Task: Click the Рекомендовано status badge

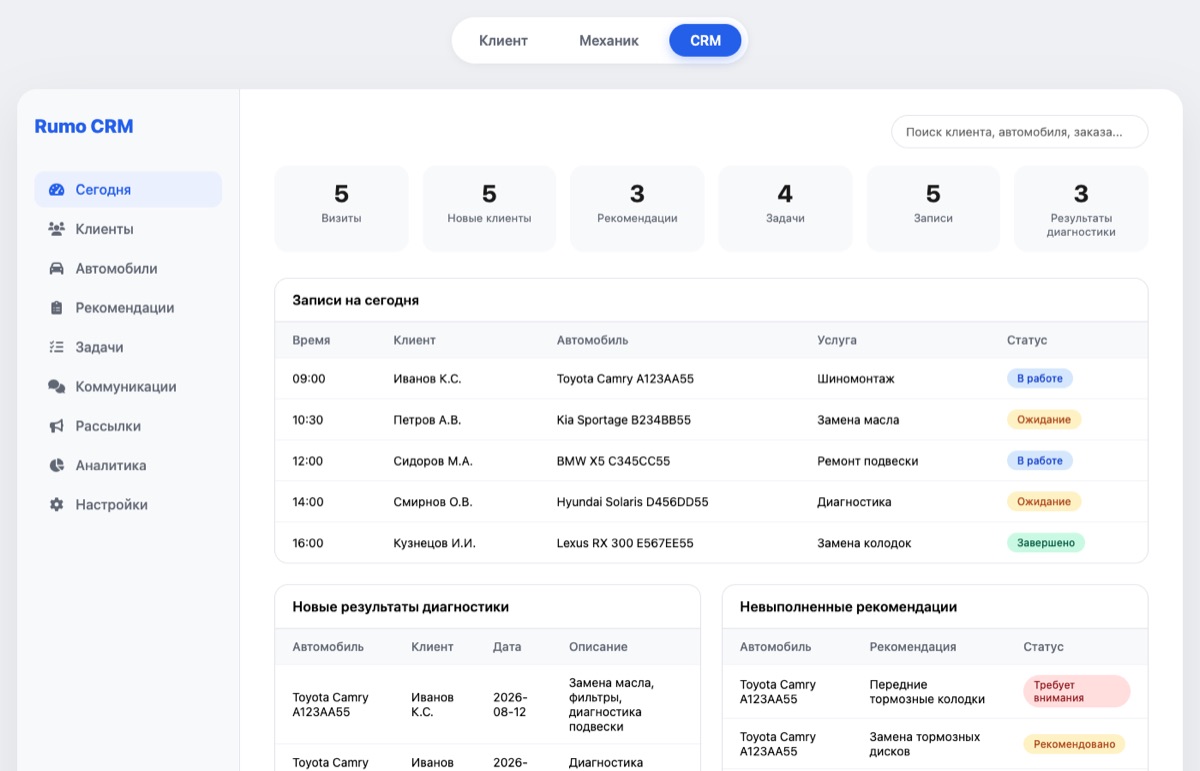Action: (1074, 744)
